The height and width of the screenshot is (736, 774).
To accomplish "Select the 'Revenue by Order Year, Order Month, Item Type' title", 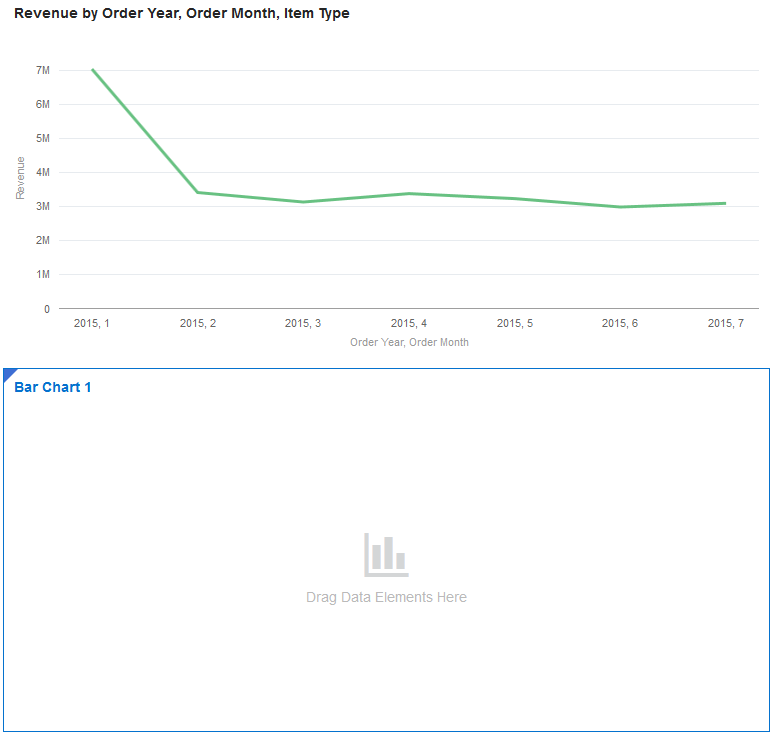I will tap(182, 13).
